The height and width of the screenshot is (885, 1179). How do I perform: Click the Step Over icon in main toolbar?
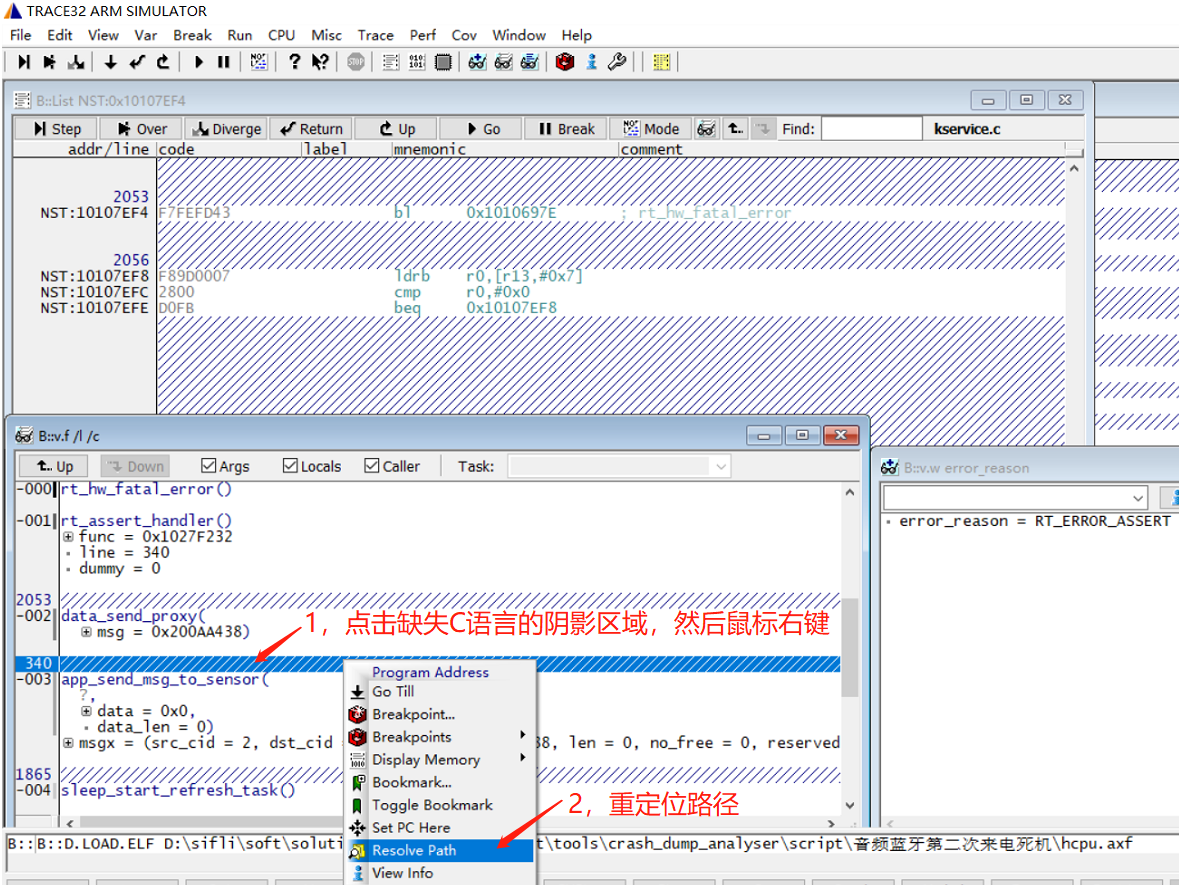(x=50, y=62)
